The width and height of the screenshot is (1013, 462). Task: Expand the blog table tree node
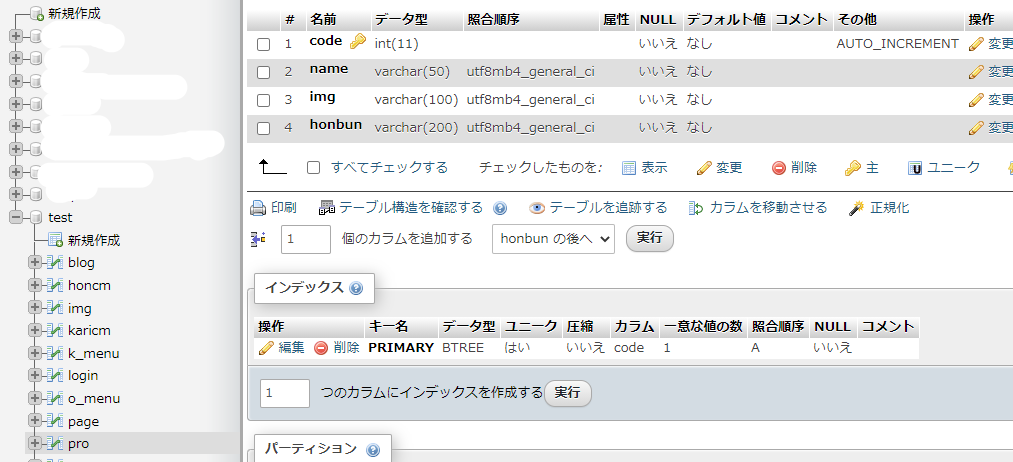pos(35,262)
